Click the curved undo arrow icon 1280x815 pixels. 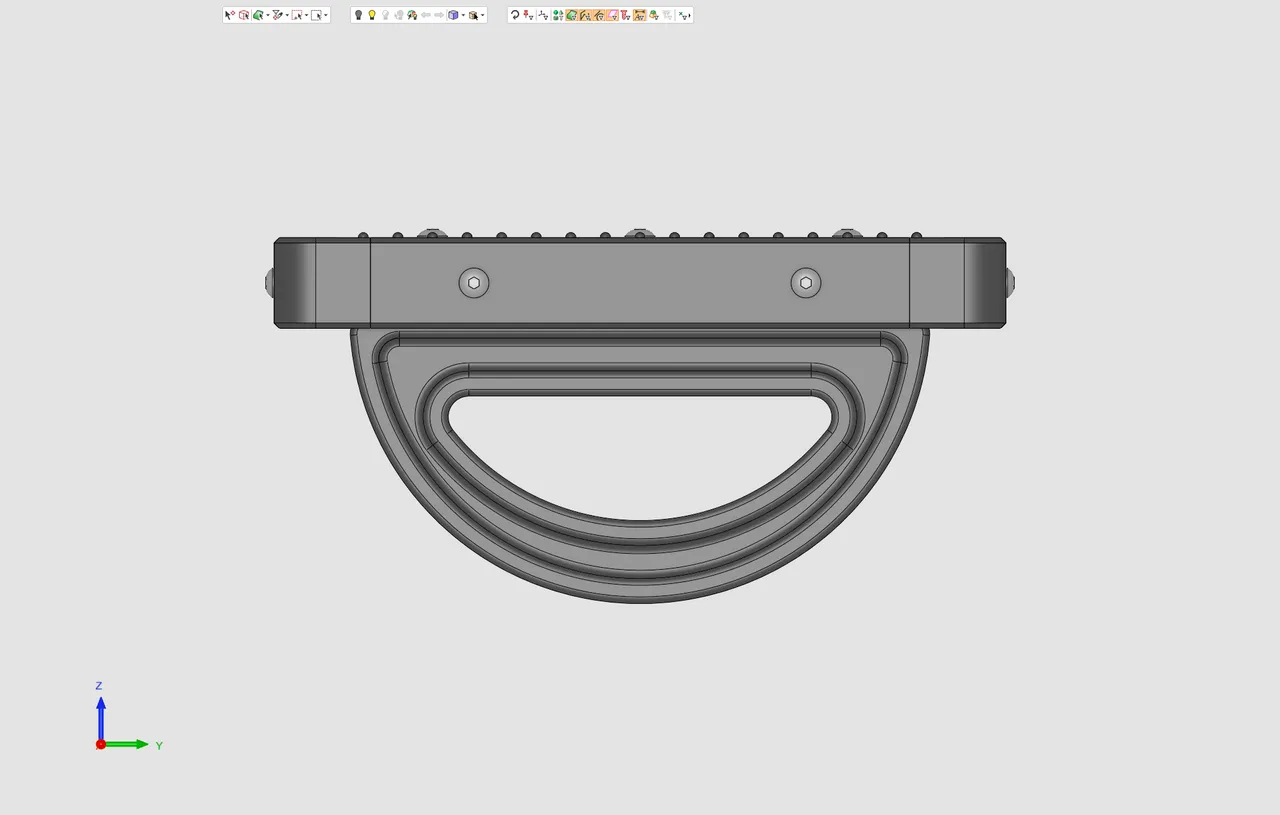pos(515,14)
